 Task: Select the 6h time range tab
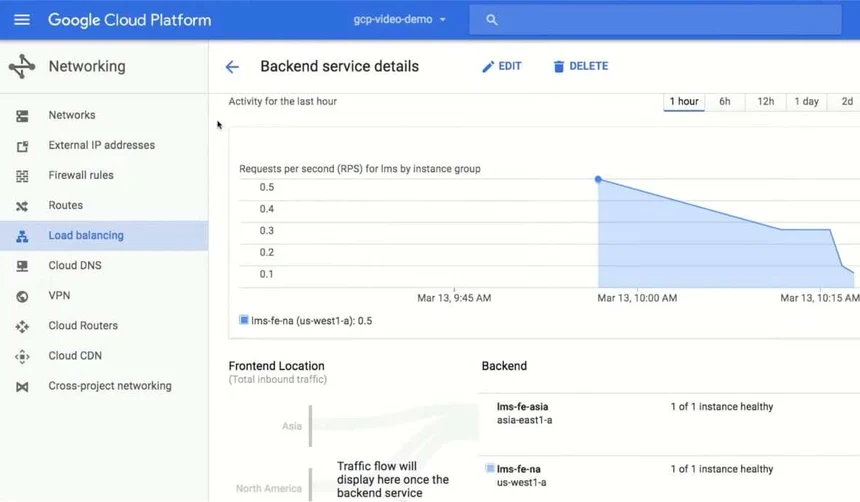click(x=725, y=101)
